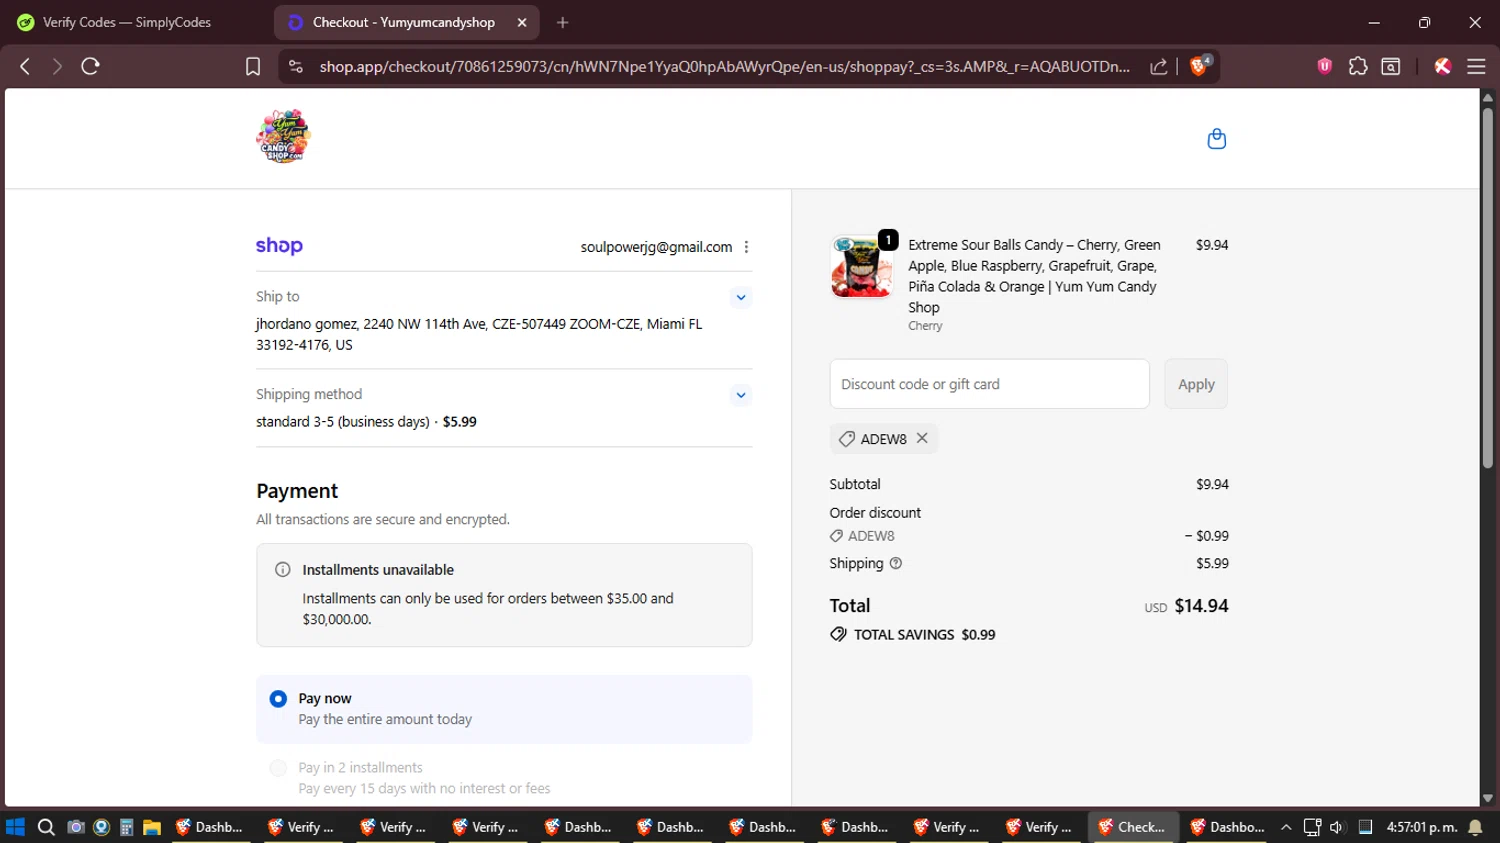Click the Discount code or gift card field
The width and height of the screenshot is (1500, 843).
(989, 384)
